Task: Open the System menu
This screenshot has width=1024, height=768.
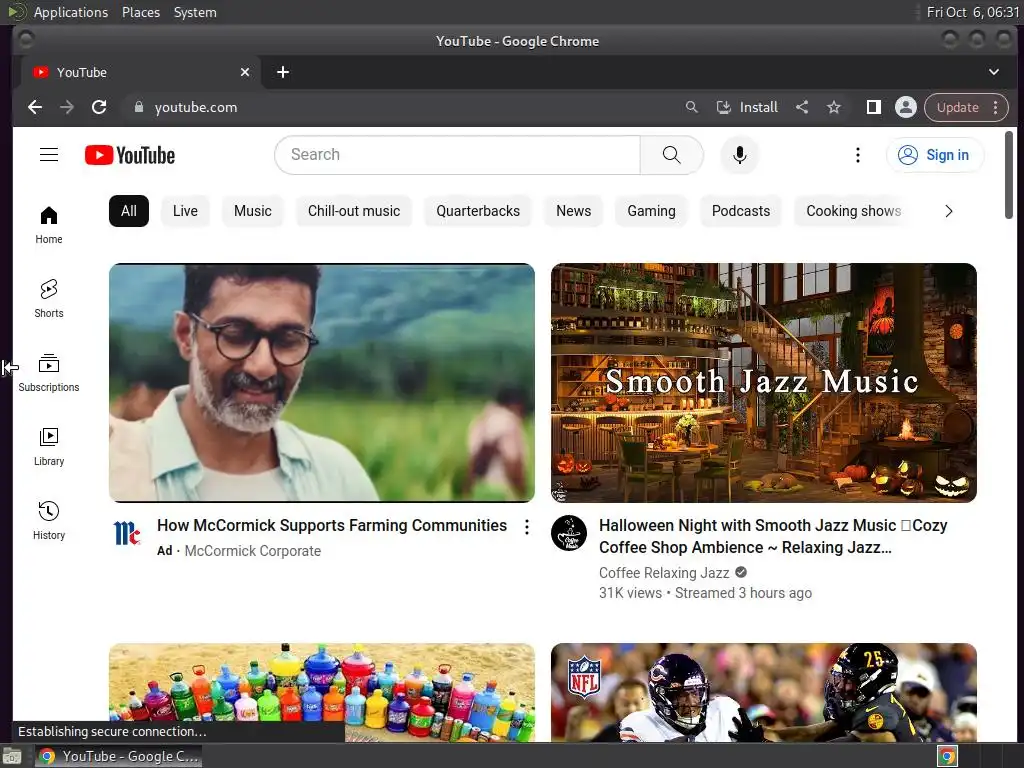Action: coord(195,12)
